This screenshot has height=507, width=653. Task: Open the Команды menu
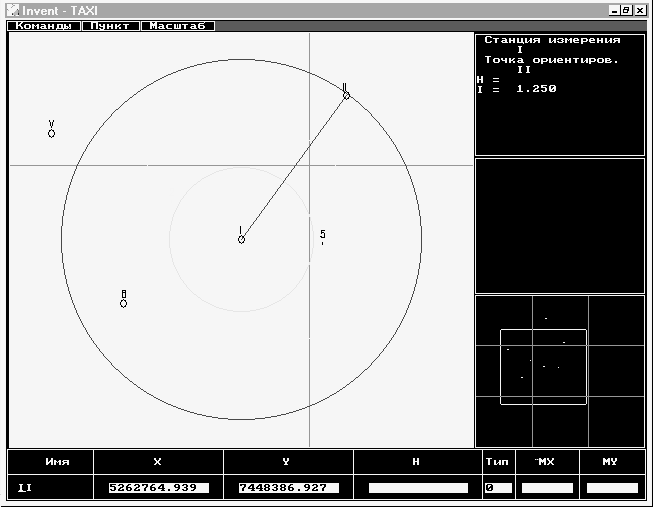(x=44, y=26)
